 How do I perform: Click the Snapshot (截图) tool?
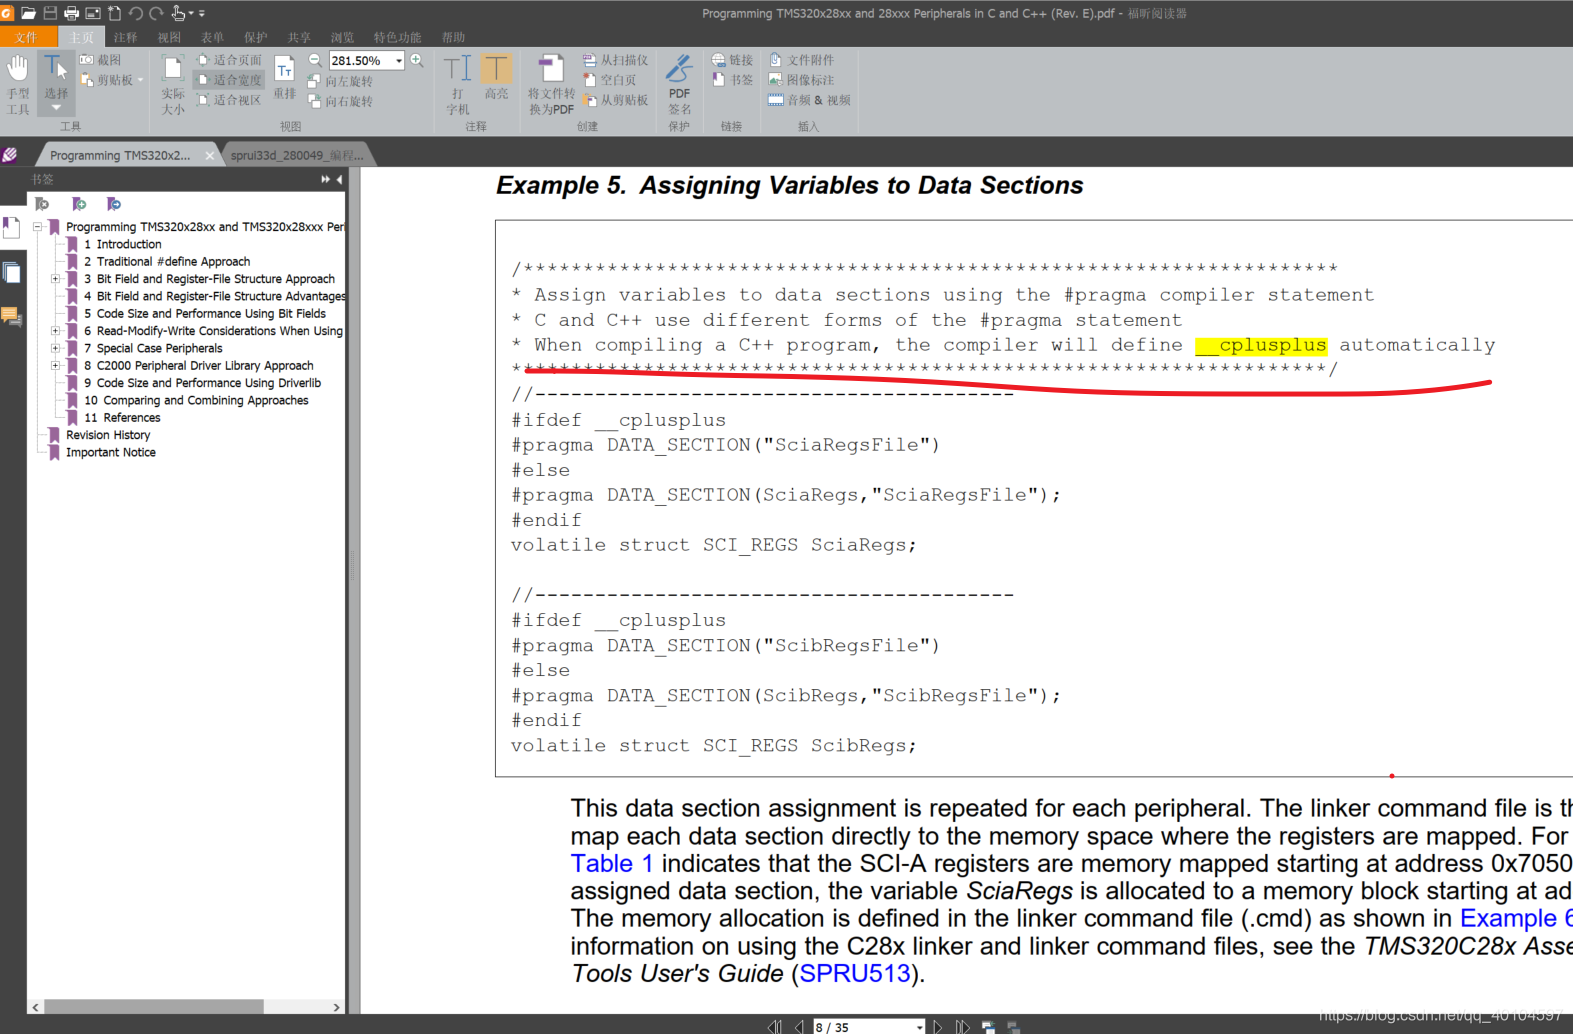(x=100, y=60)
